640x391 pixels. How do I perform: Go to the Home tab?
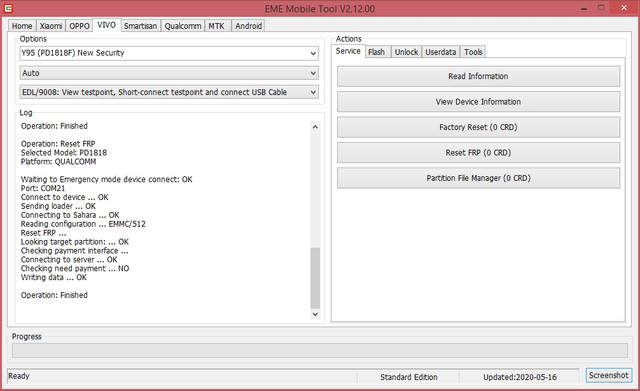22,26
